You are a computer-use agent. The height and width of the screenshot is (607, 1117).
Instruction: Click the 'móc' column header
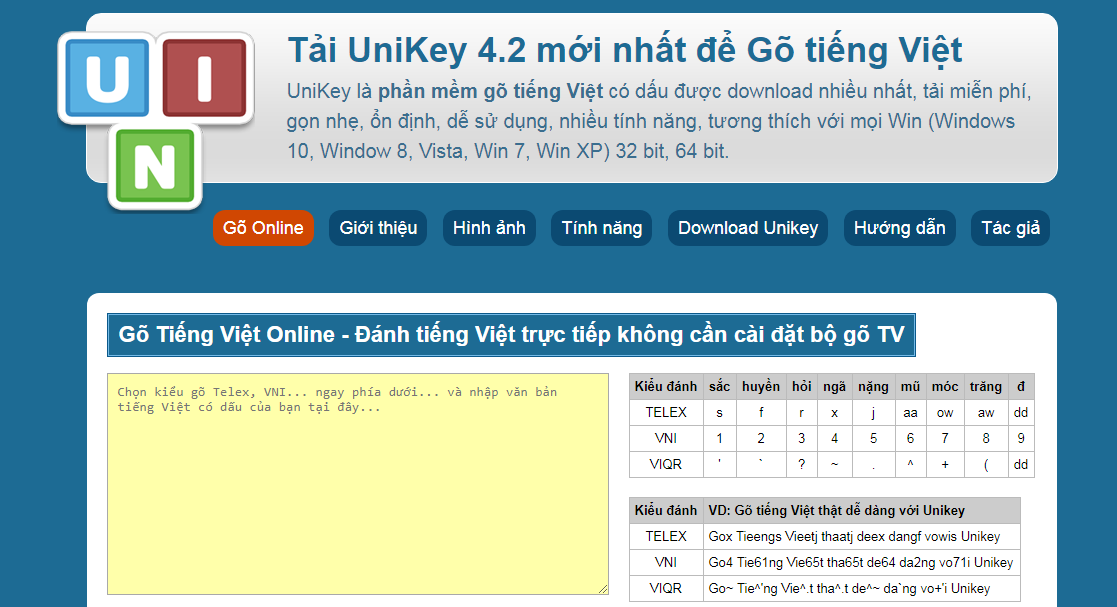click(945, 387)
